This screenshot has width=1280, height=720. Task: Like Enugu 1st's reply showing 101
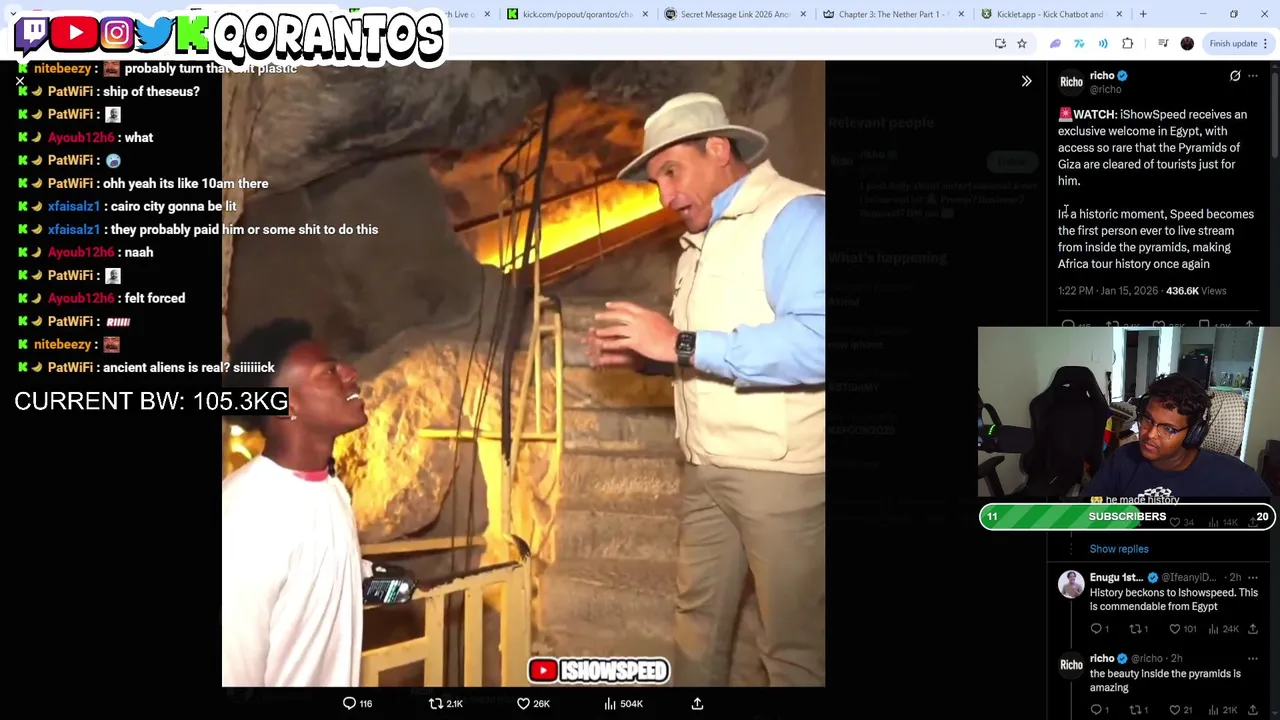[x=1182, y=629]
